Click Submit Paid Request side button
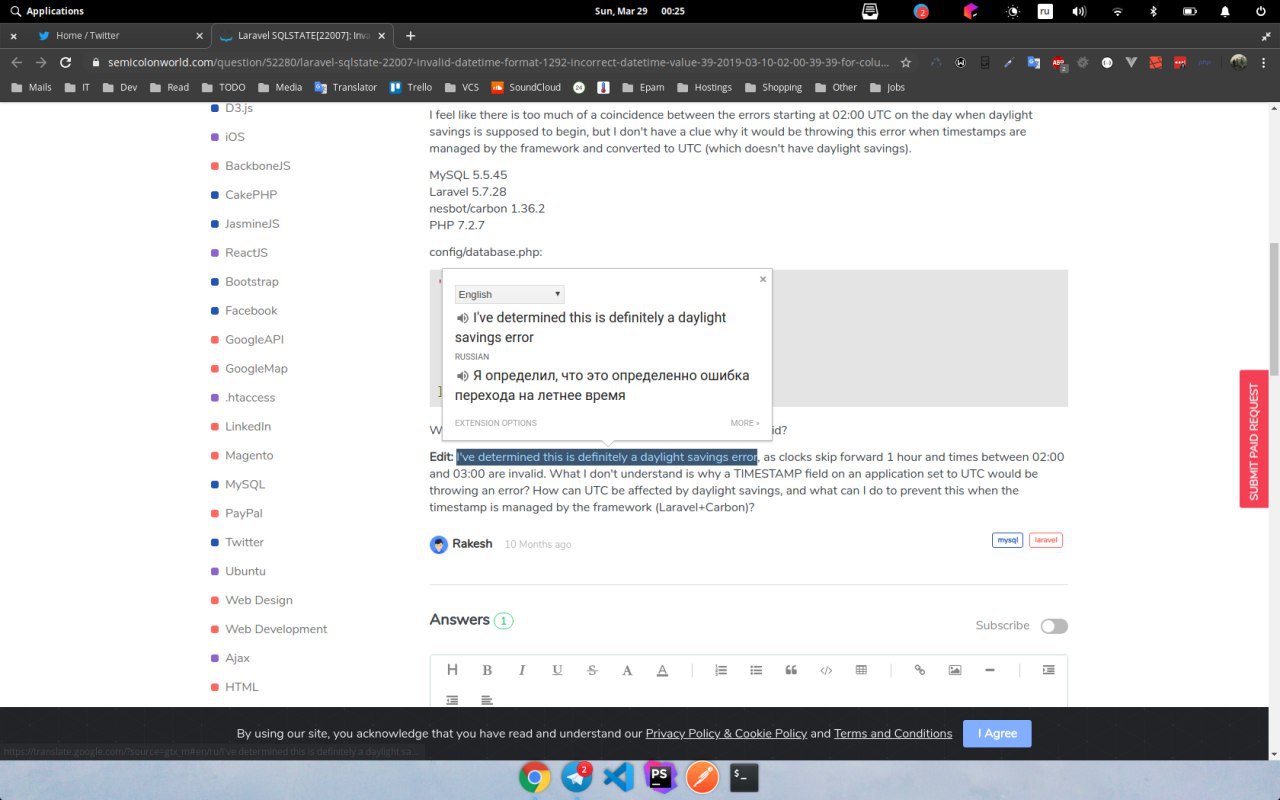Screen dimensions: 1280x800 pos(1254,439)
